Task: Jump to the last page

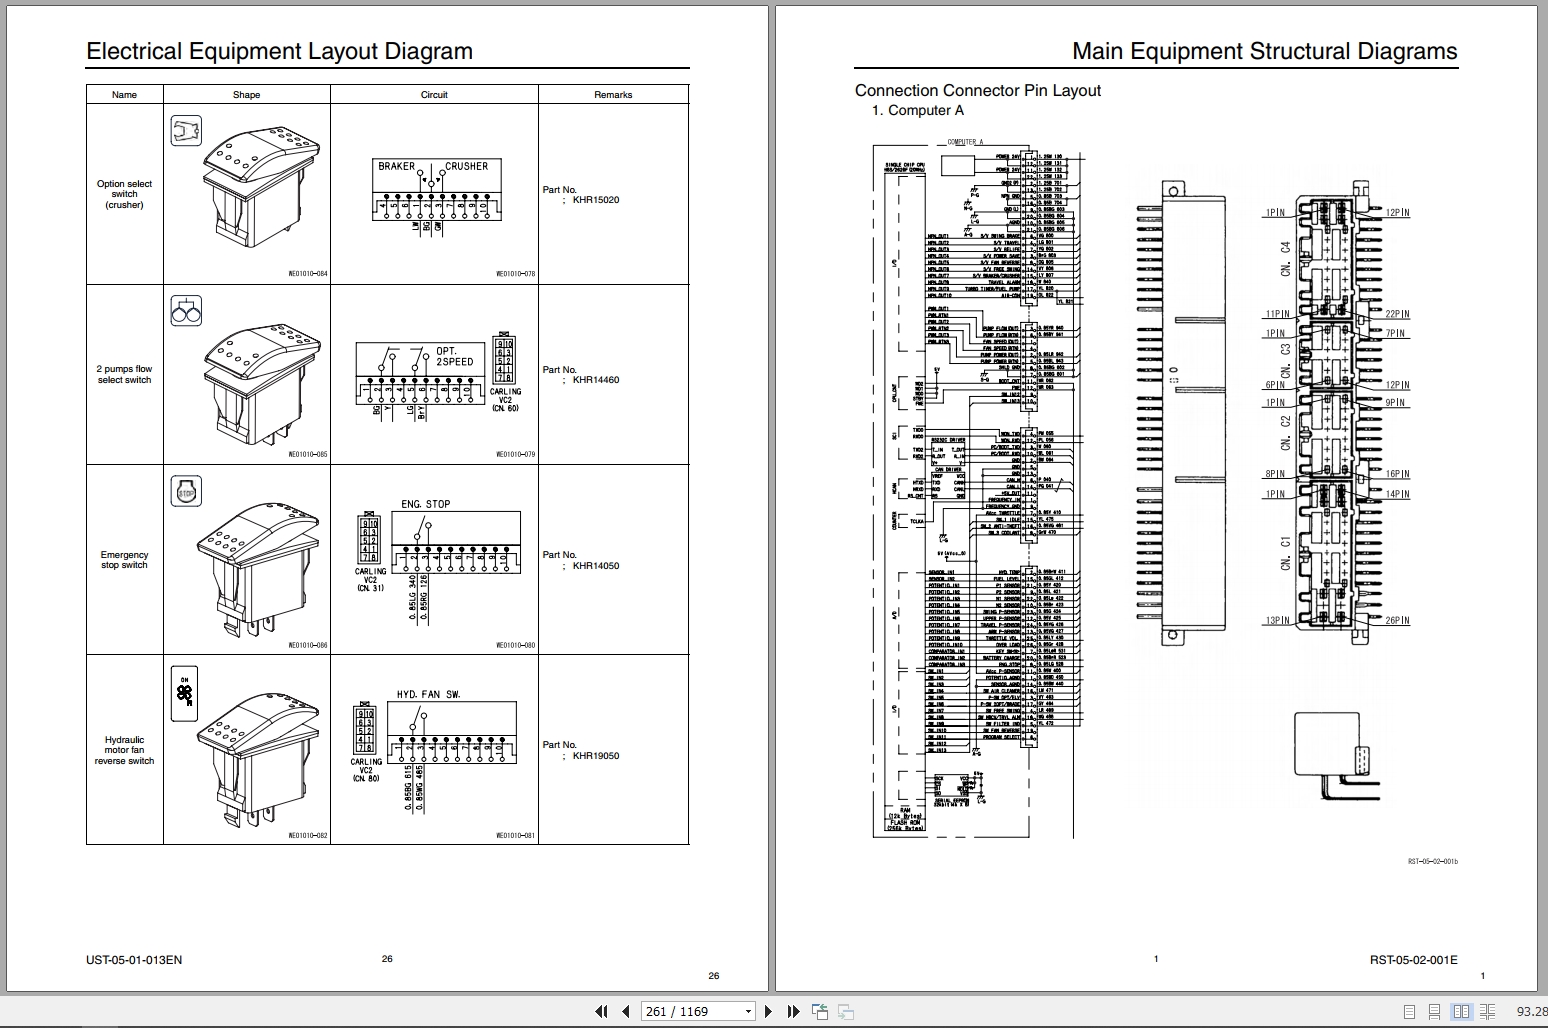Action: click(793, 1011)
